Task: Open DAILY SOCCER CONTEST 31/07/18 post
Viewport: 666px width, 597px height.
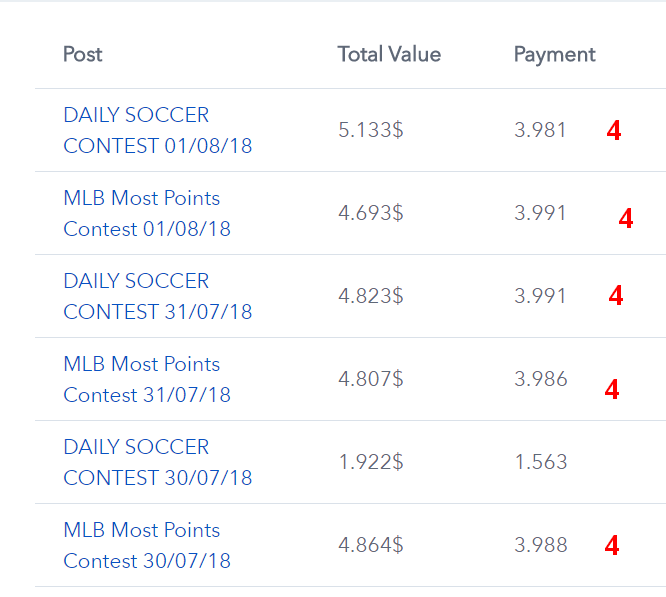Action: pyautogui.click(x=158, y=296)
